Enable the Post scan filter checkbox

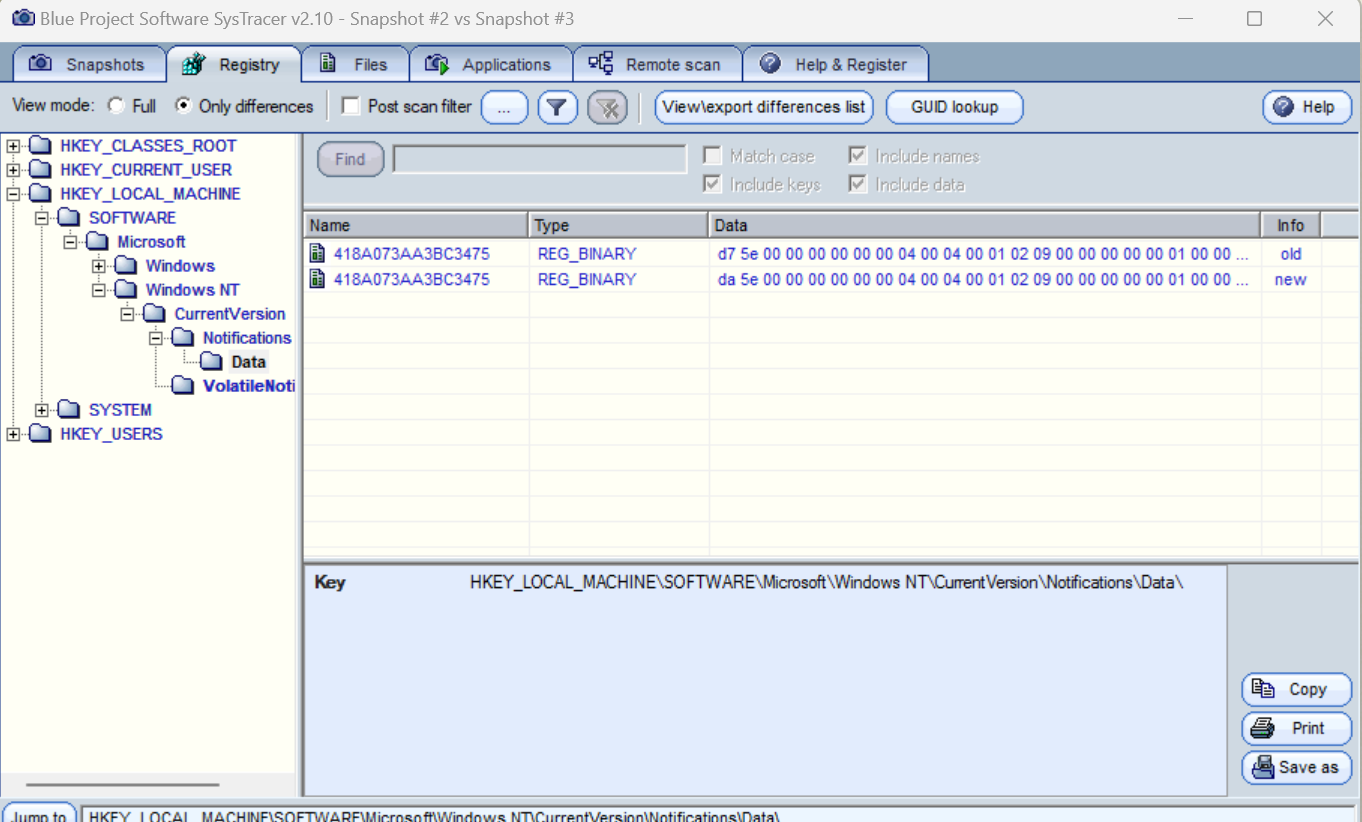pos(351,106)
